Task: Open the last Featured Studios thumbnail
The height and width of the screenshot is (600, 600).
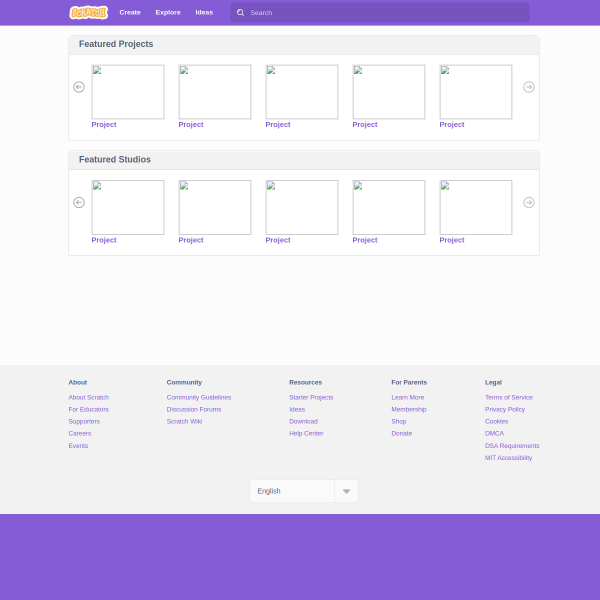Action: 475,207
